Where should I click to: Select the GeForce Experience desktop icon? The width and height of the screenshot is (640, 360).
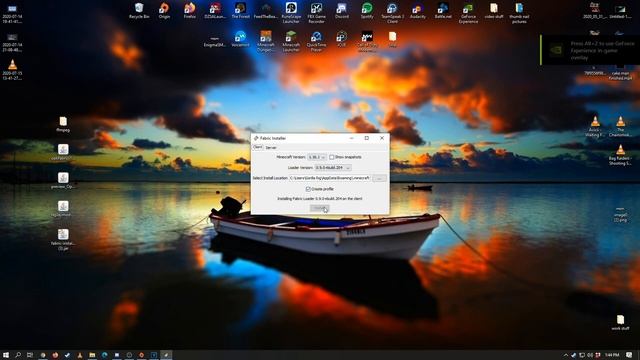coord(468,13)
